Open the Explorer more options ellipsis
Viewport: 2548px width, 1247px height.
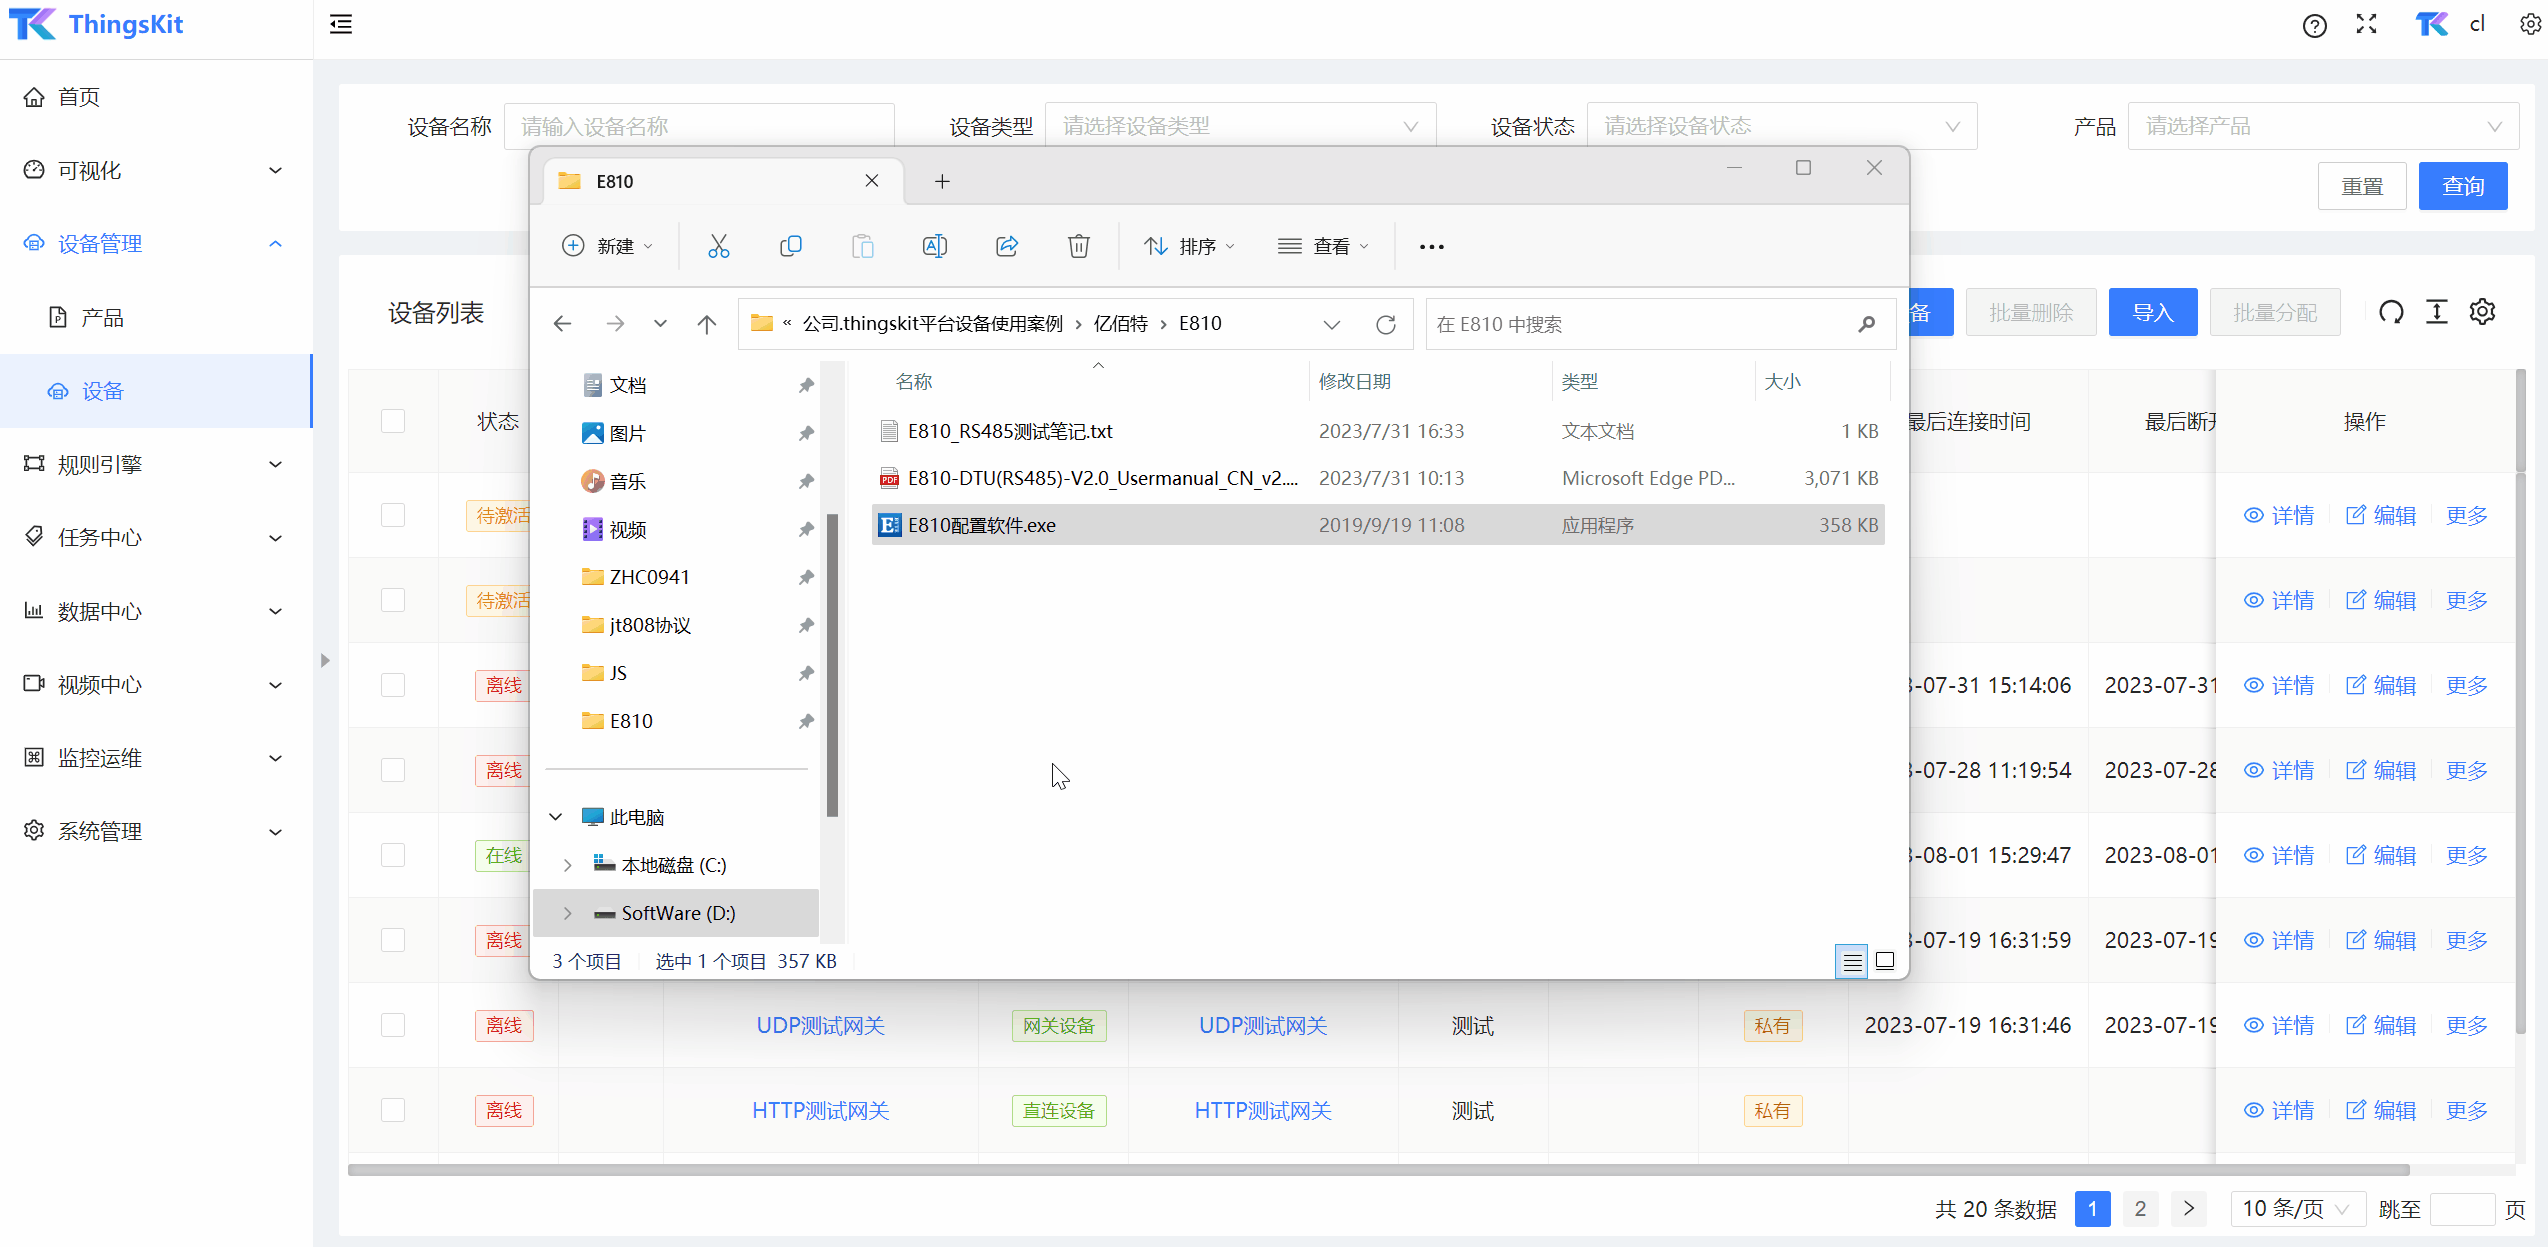click(1431, 246)
